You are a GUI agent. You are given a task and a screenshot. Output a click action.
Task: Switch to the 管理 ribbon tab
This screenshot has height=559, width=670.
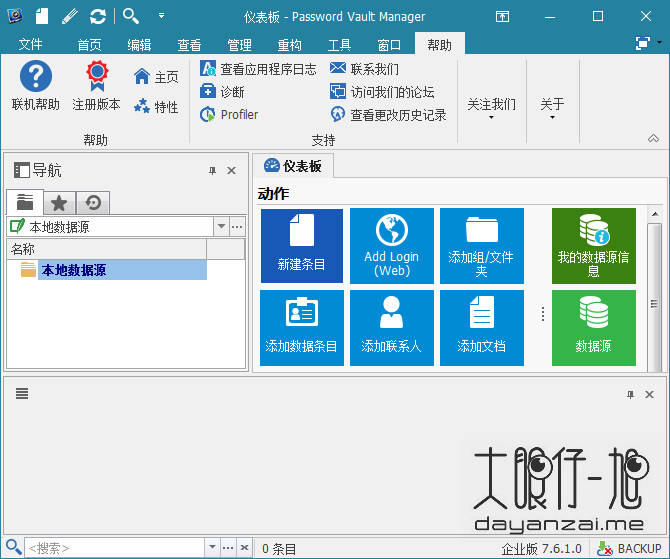coord(239,44)
